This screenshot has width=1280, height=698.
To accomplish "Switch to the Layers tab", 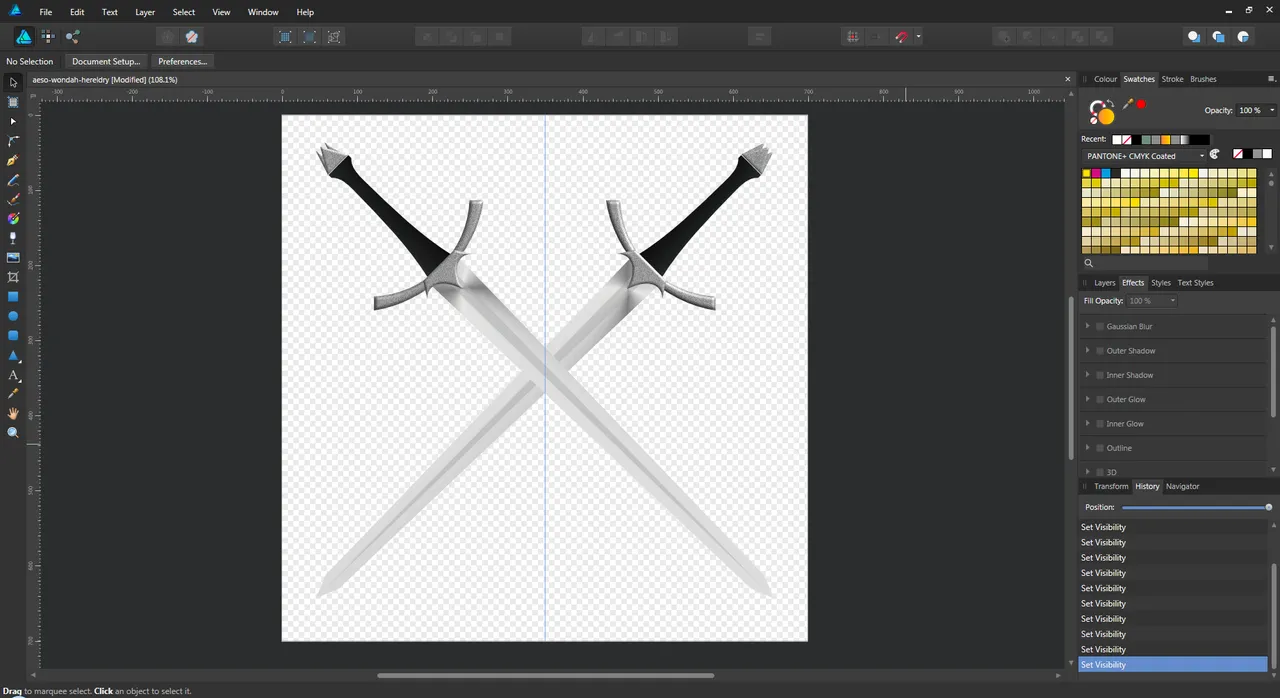I will [1104, 283].
